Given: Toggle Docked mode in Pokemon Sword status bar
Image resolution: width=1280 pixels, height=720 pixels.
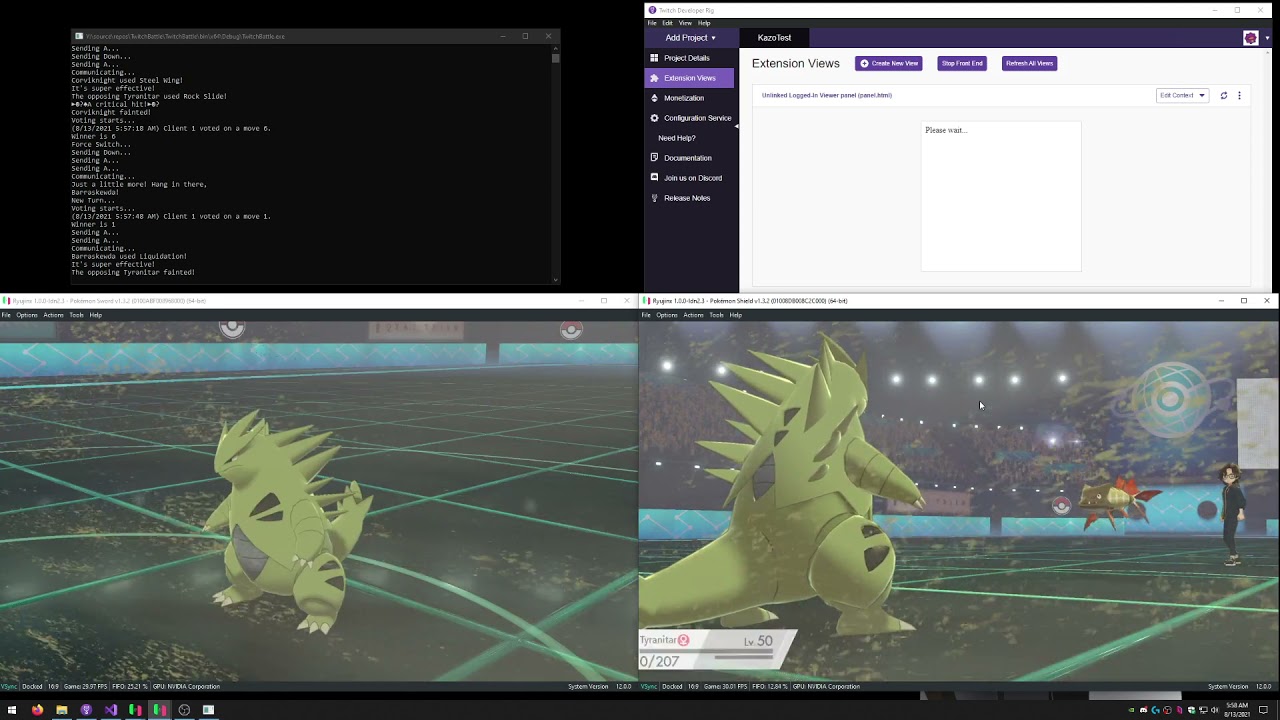Looking at the screenshot, I should pyautogui.click(x=32, y=686).
